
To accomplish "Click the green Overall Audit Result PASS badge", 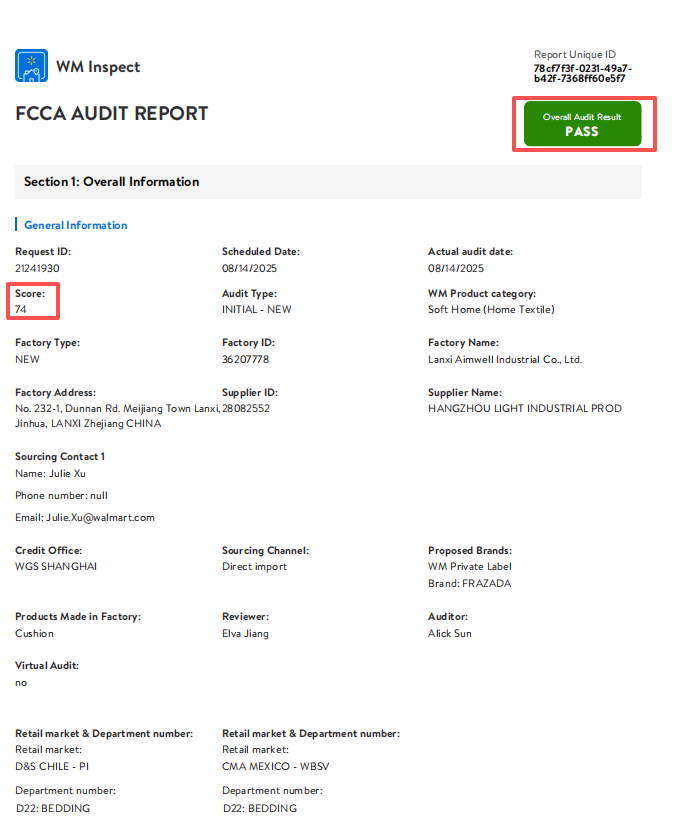I will point(582,124).
